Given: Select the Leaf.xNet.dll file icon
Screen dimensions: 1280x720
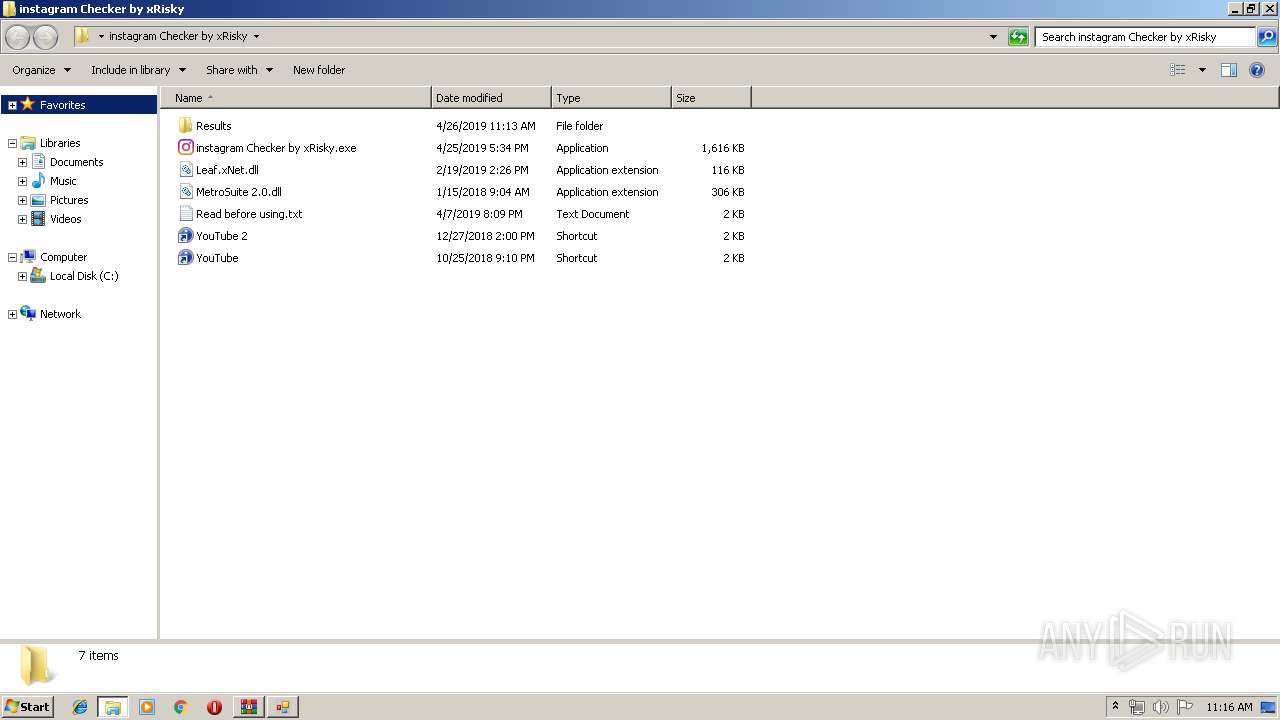Looking at the screenshot, I should tap(185, 170).
